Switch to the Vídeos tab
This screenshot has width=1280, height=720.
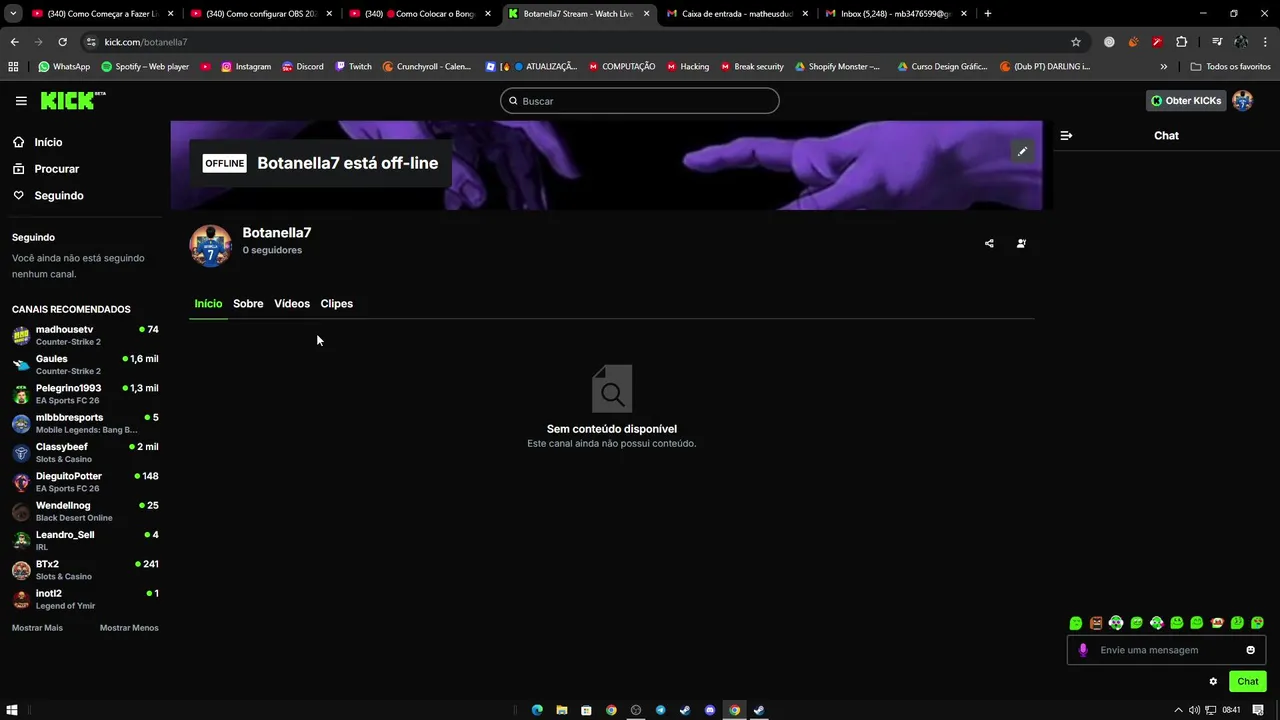tap(292, 304)
